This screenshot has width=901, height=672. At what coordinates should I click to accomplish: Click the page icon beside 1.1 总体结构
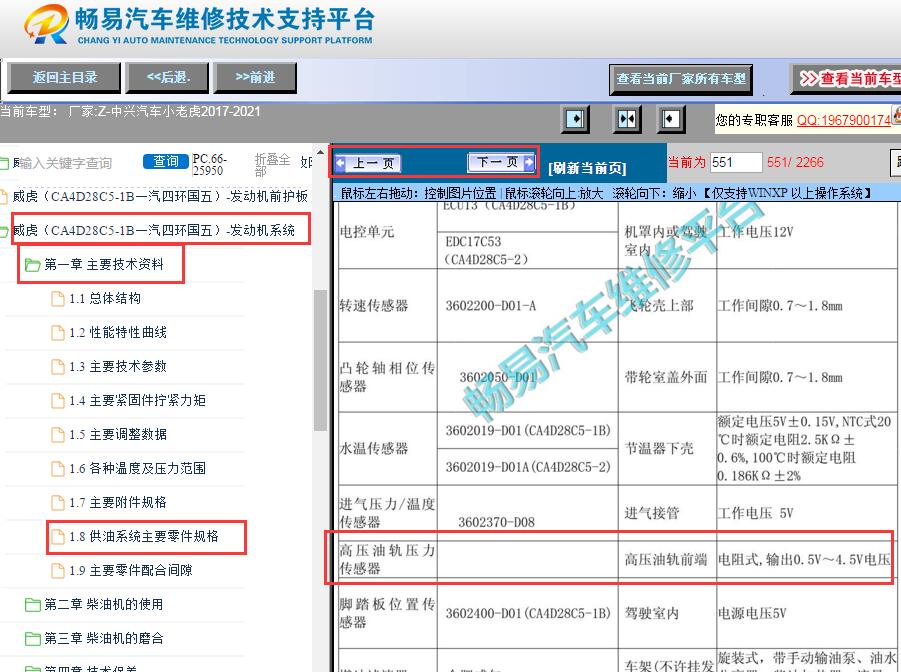pos(57,298)
